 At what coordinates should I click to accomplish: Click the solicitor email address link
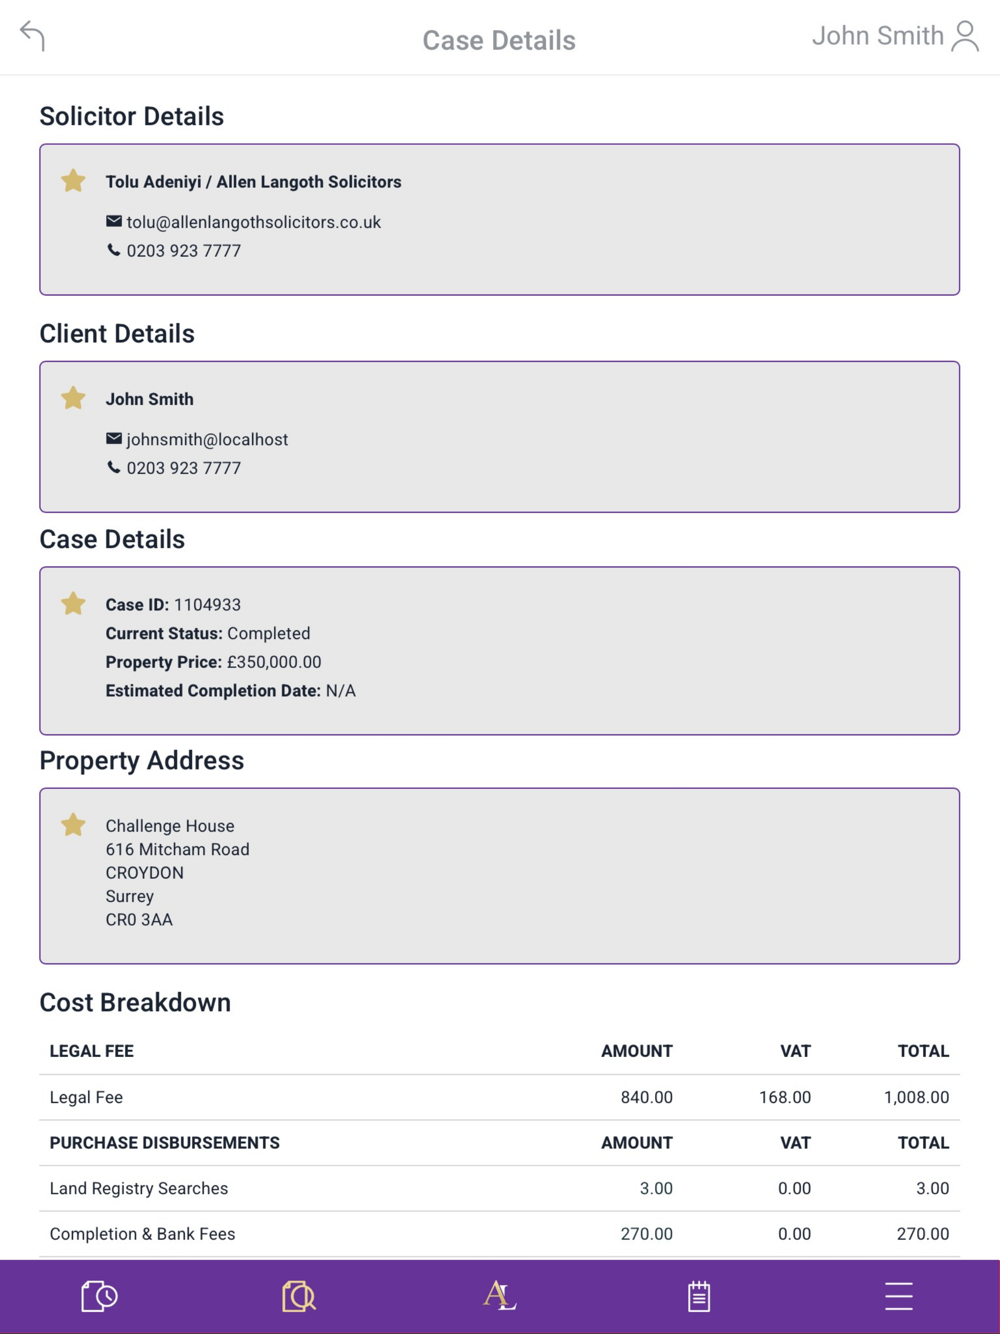click(253, 222)
